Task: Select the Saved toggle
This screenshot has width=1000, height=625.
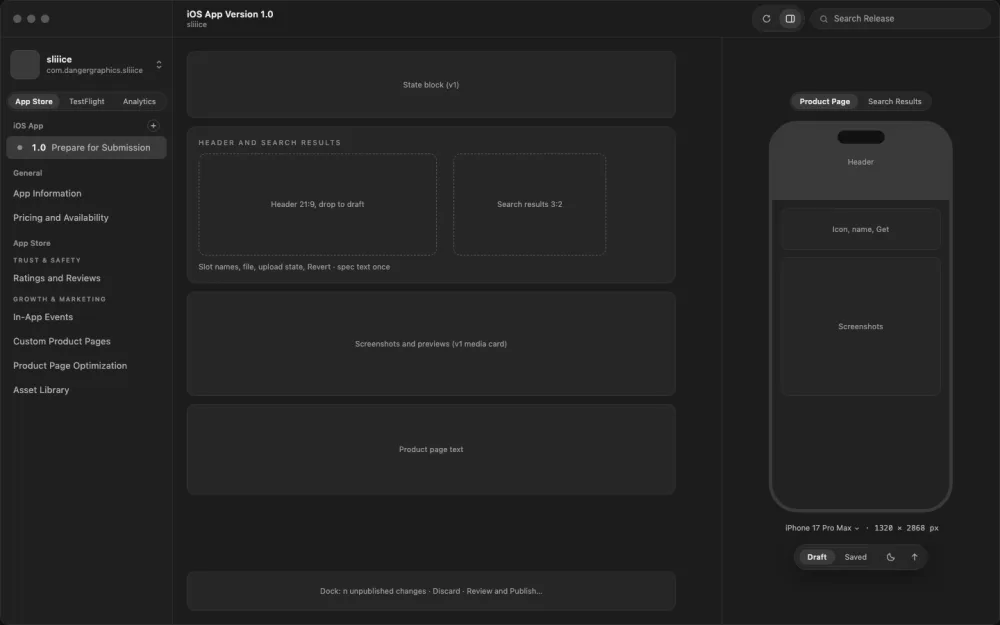Action: 855,557
